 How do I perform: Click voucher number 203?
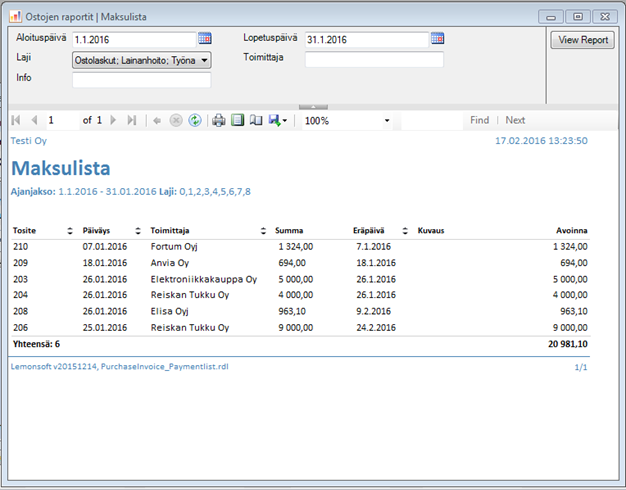(x=20, y=279)
